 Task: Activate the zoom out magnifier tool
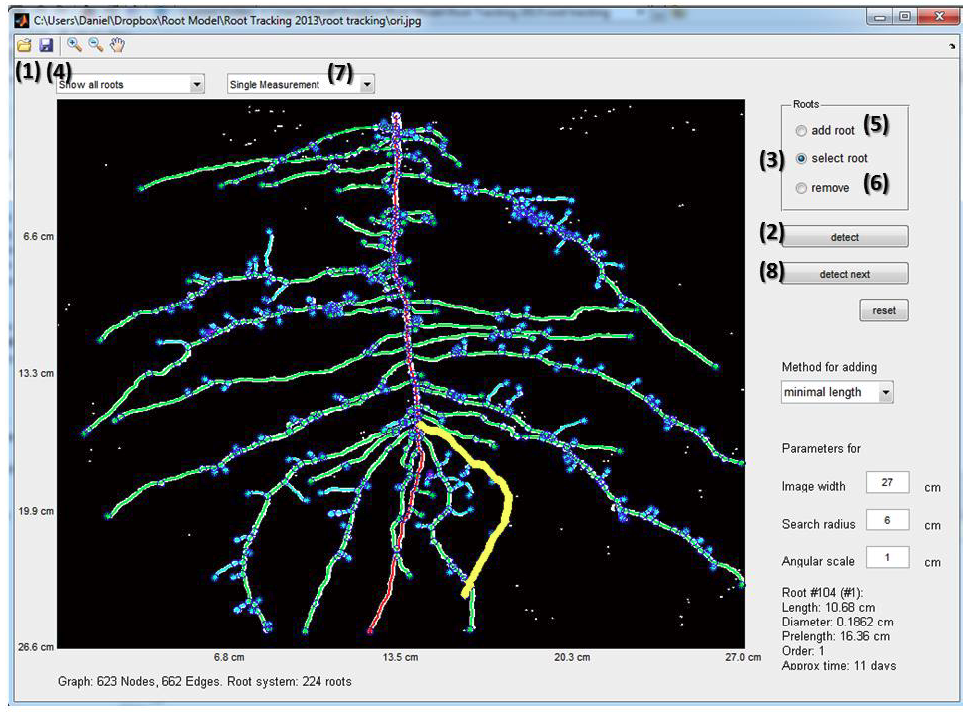(96, 44)
